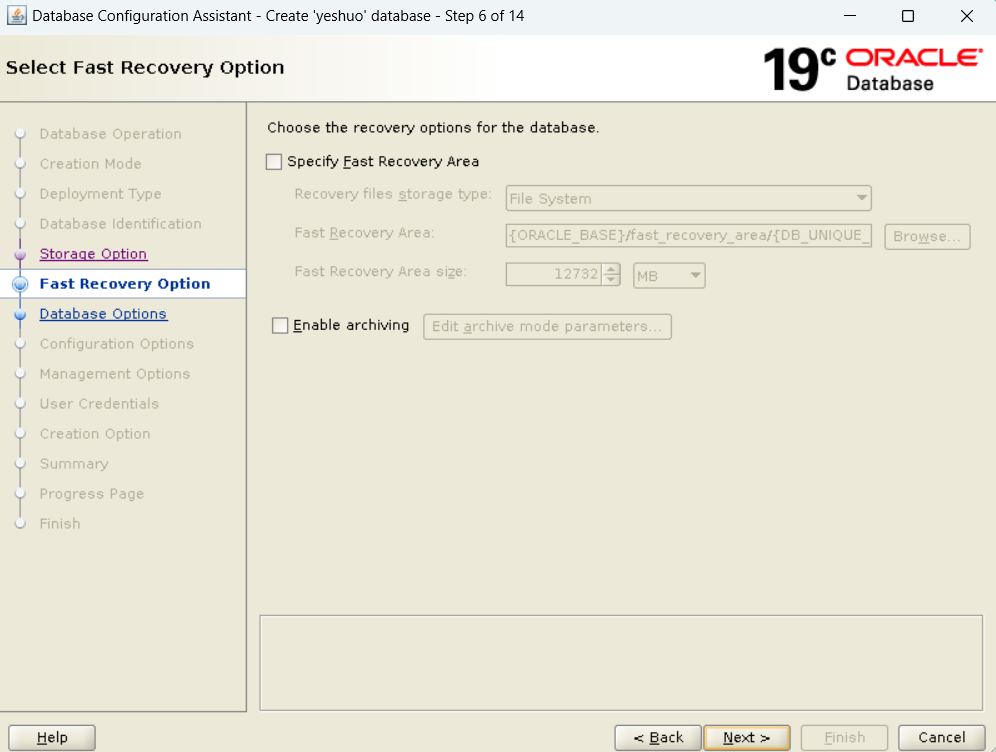
Task: Click the Progress Page step label
Action: point(91,494)
